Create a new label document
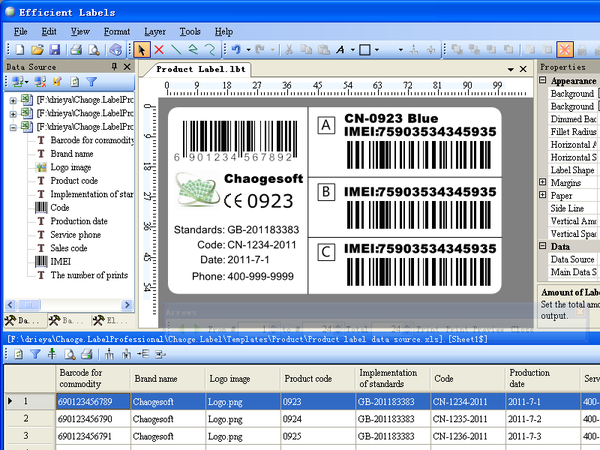 [x=20, y=50]
